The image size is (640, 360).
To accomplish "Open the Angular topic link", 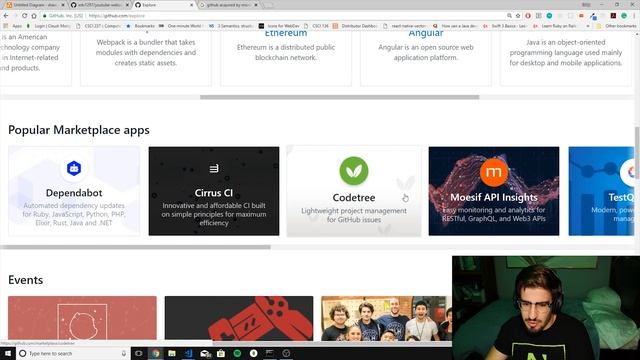I will click(x=426, y=33).
